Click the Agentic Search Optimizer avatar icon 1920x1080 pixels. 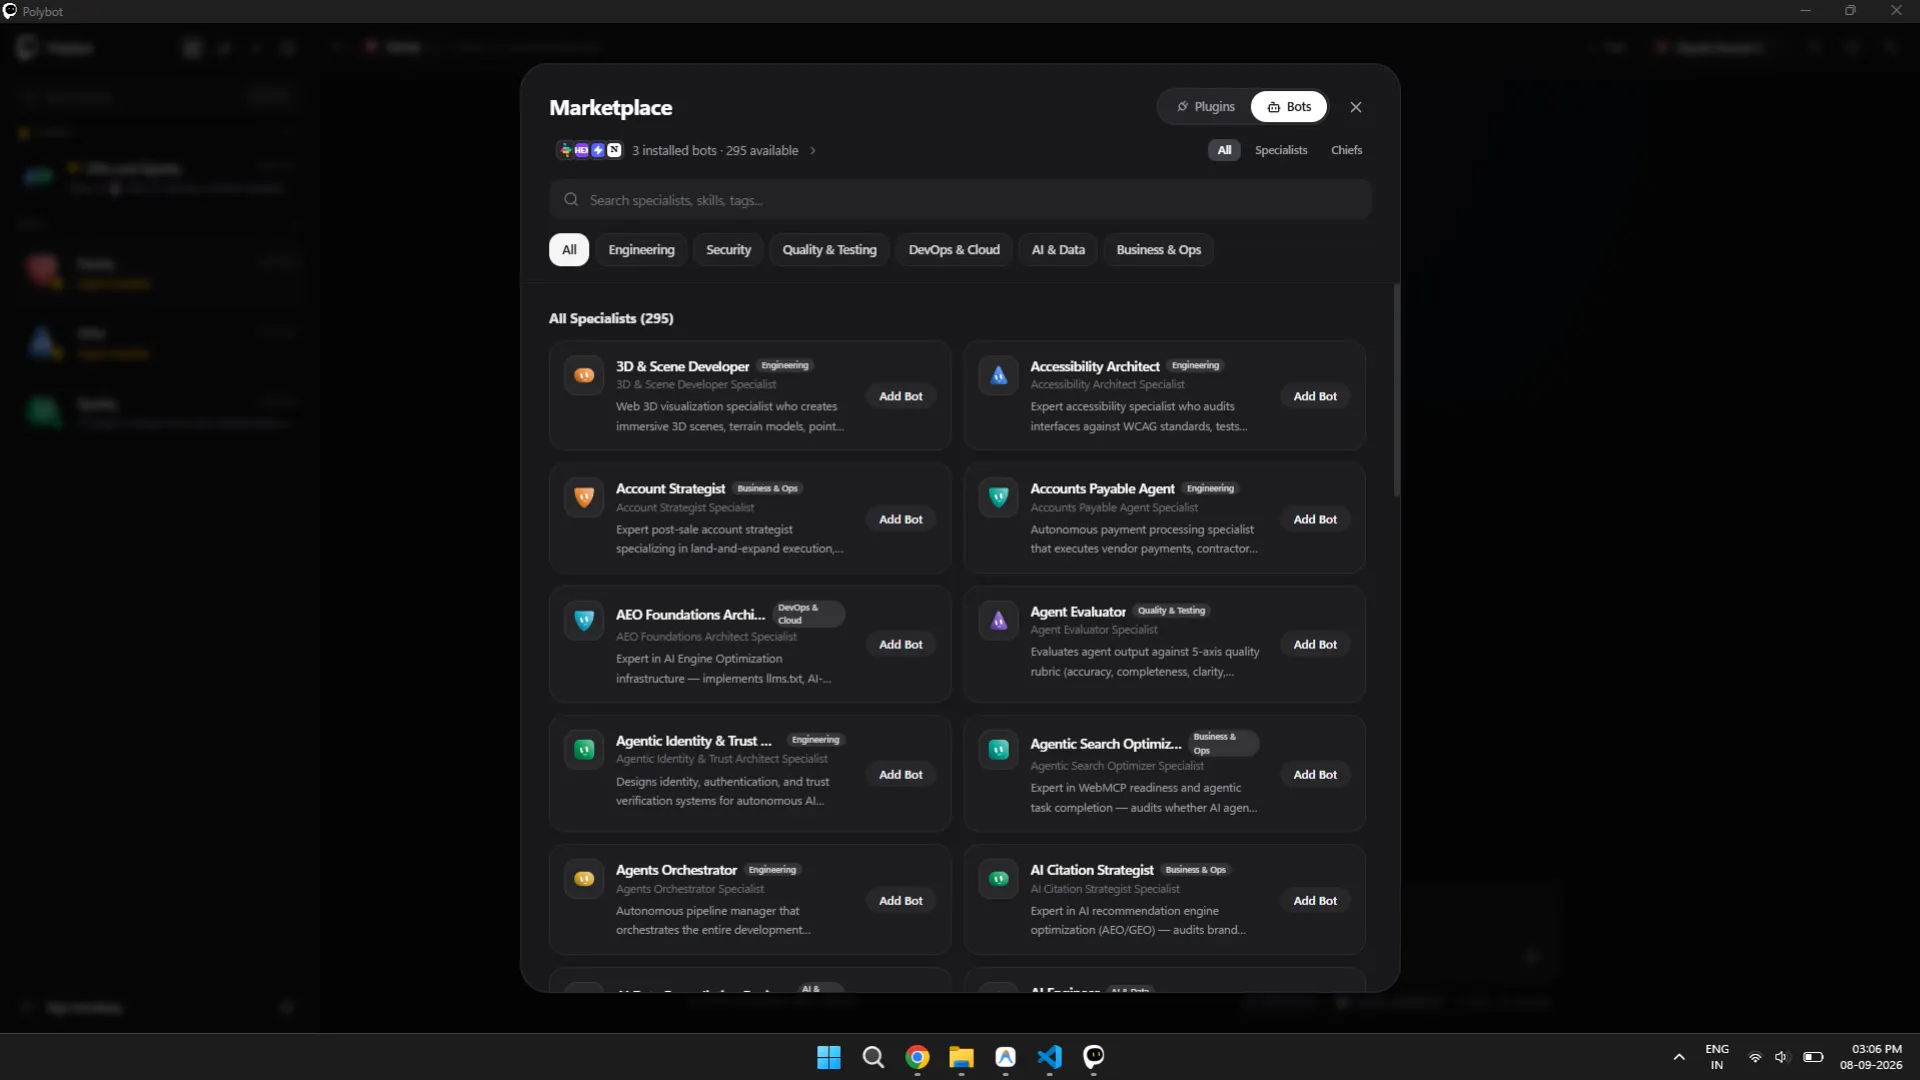click(998, 750)
